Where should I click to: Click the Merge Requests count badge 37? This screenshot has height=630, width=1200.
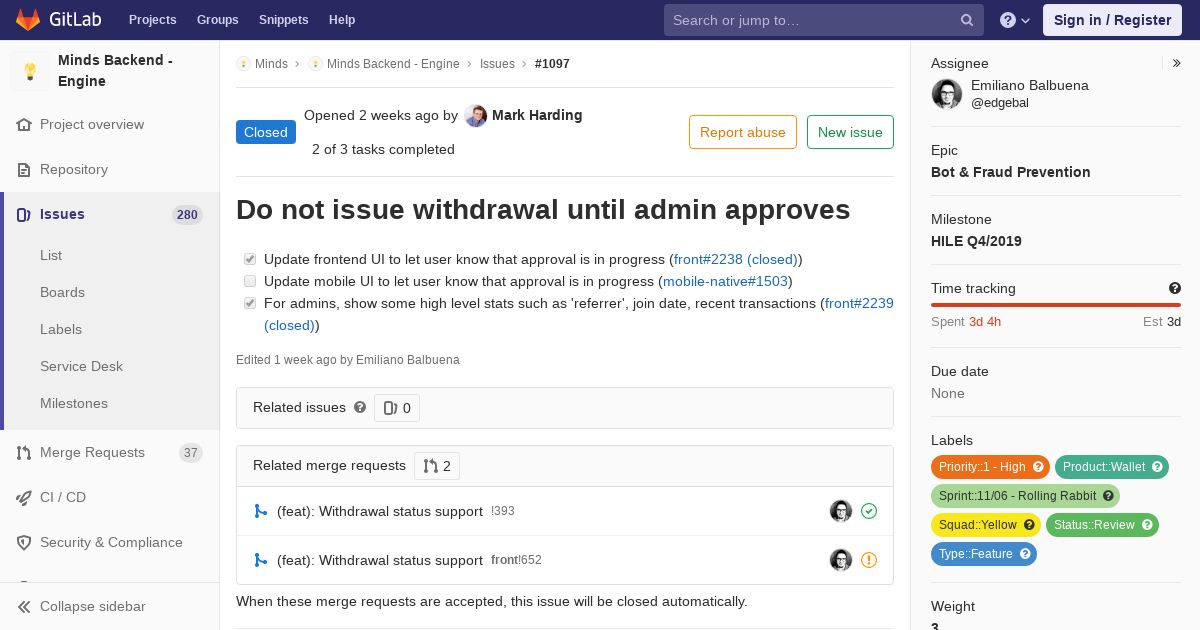[190, 453]
